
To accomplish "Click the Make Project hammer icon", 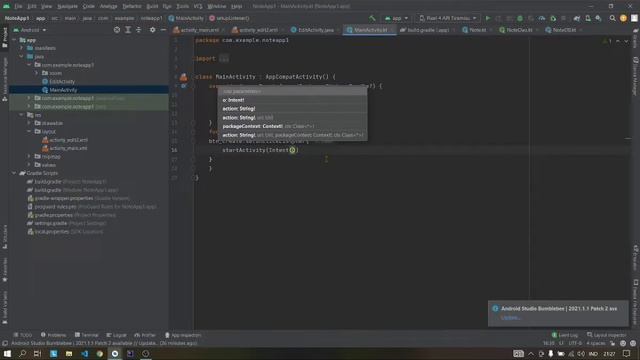I will coord(372,18).
